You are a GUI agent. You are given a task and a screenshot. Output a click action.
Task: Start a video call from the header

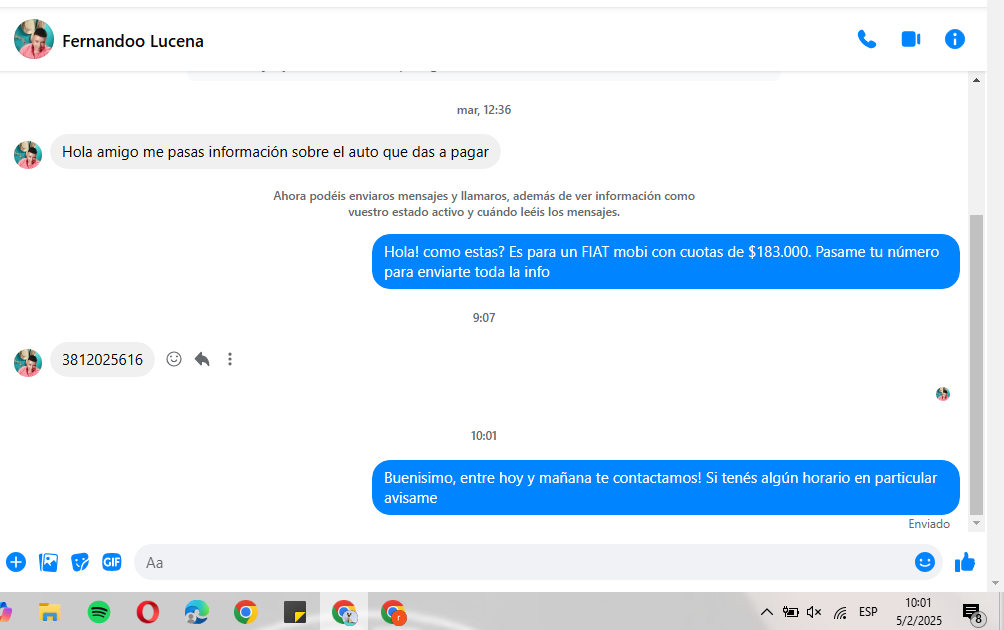[x=911, y=40]
